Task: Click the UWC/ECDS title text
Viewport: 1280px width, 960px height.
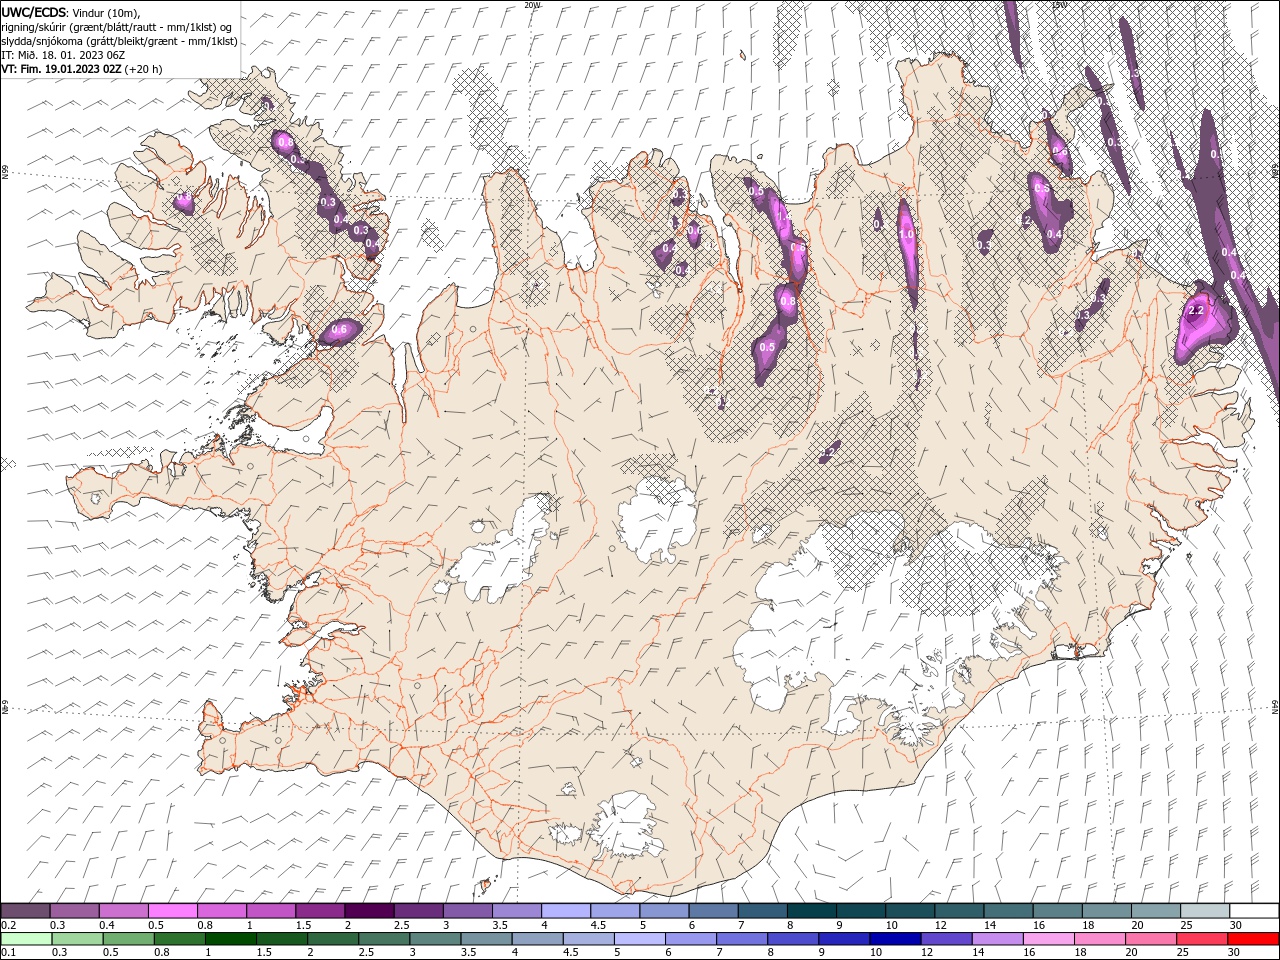Action: [x=35, y=12]
